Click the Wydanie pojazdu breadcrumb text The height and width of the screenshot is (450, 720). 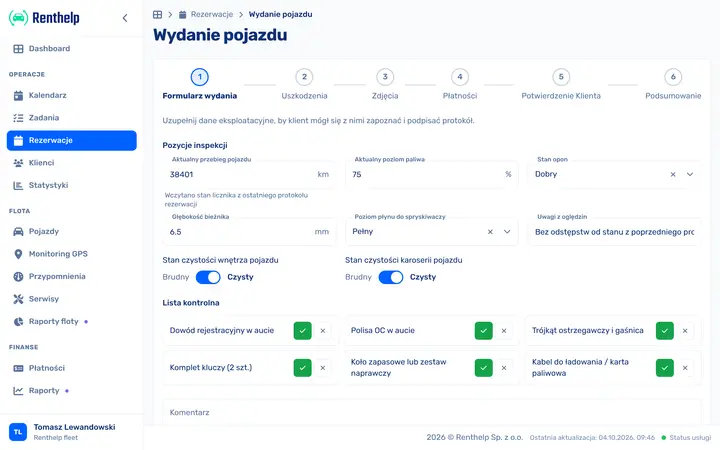[x=281, y=15]
